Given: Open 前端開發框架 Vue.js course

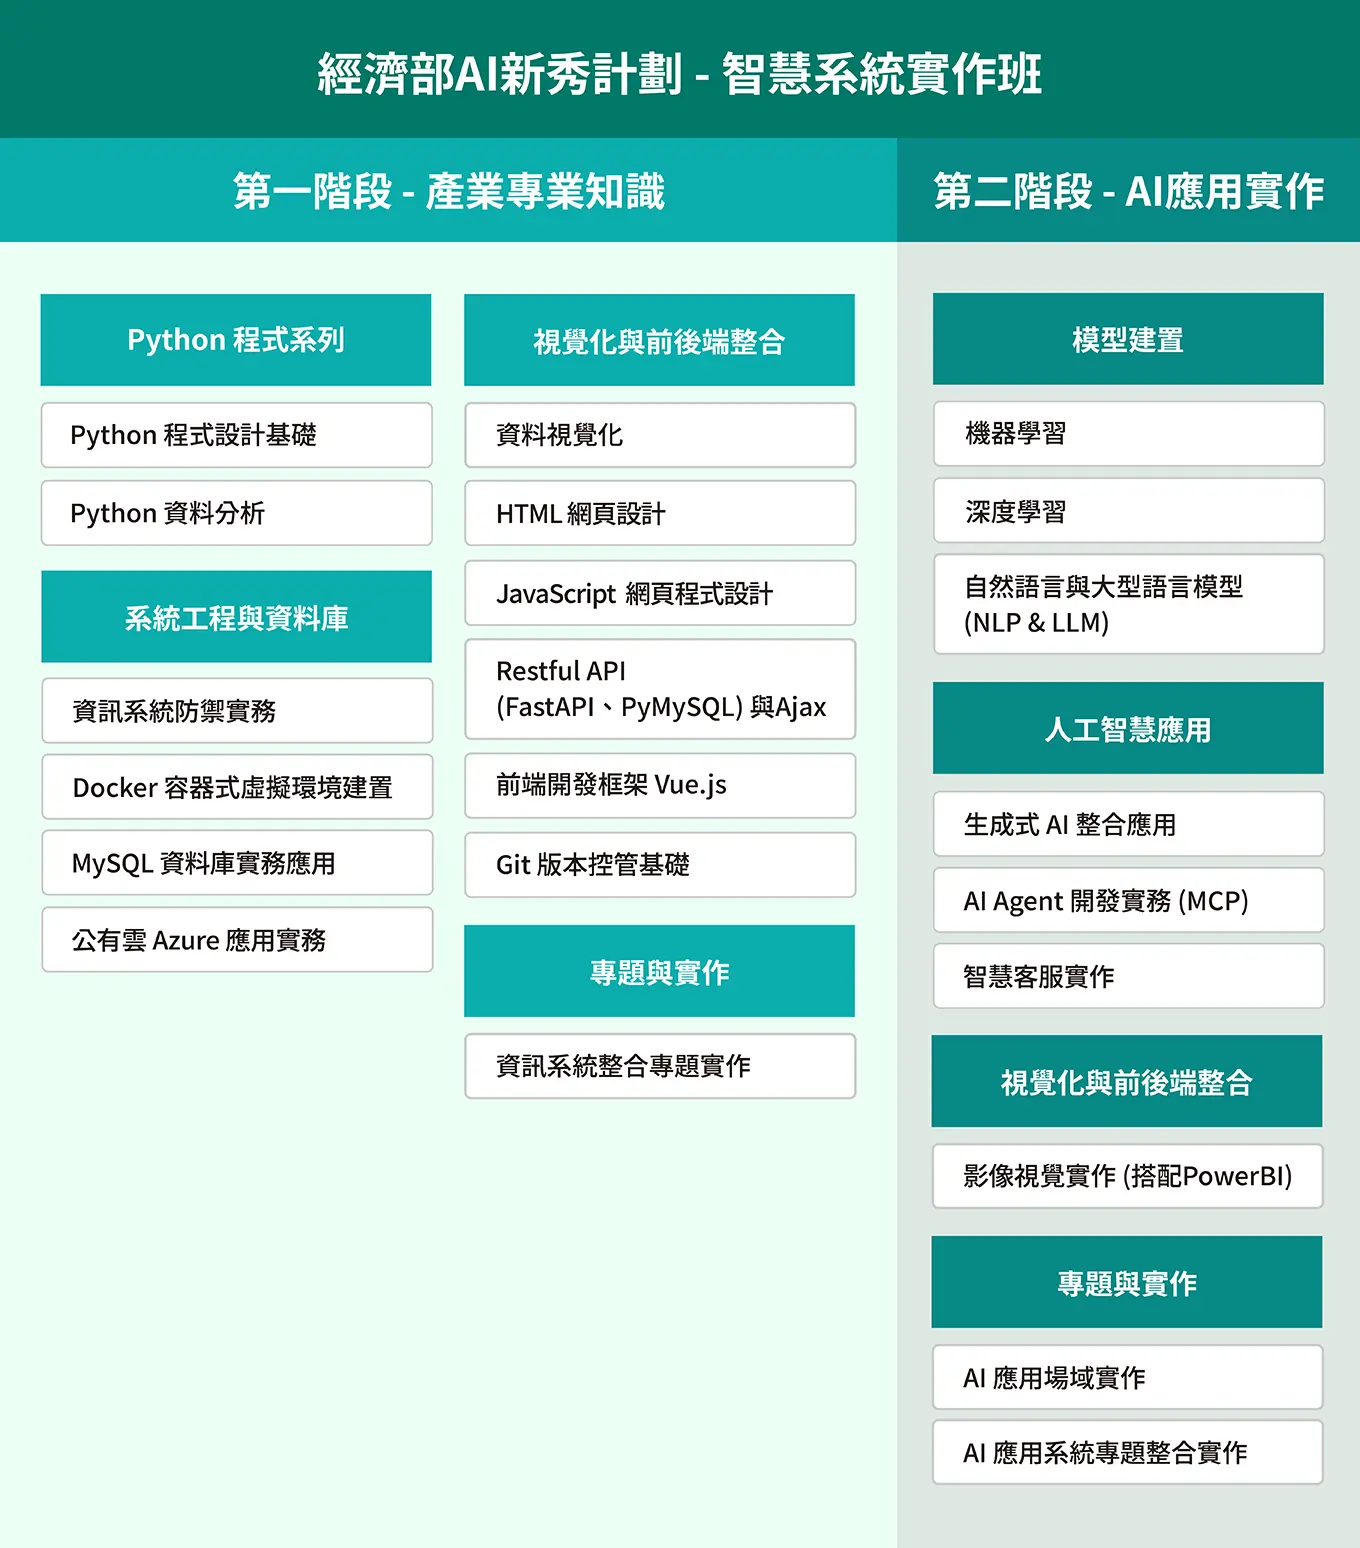Looking at the screenshot, I should click(660, 785).
